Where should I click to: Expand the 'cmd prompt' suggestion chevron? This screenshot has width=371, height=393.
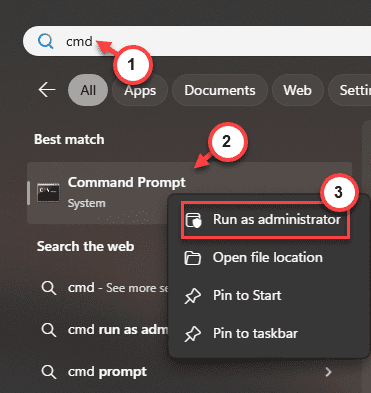coord(329,372)
